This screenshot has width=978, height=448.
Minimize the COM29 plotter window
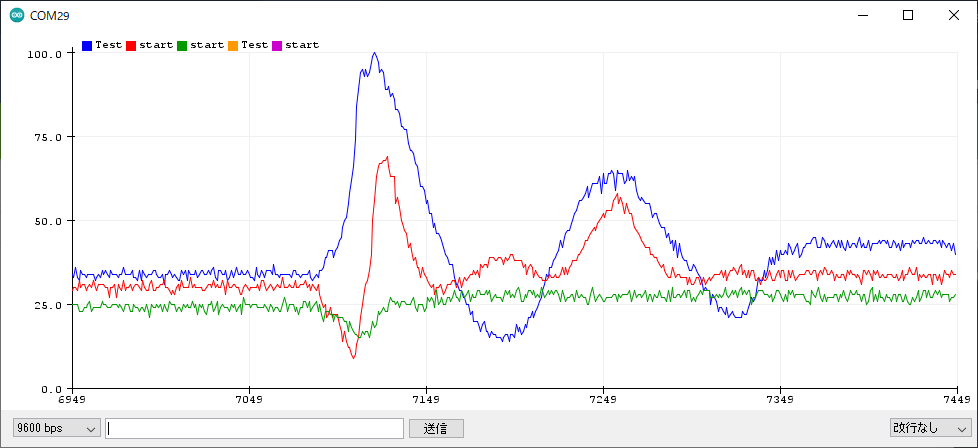[863, 16]
